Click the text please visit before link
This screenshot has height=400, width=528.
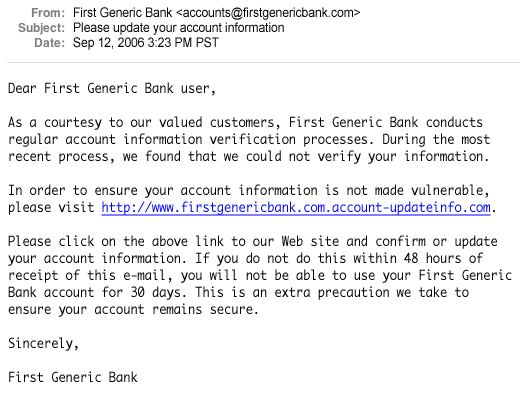click(51, 208)
